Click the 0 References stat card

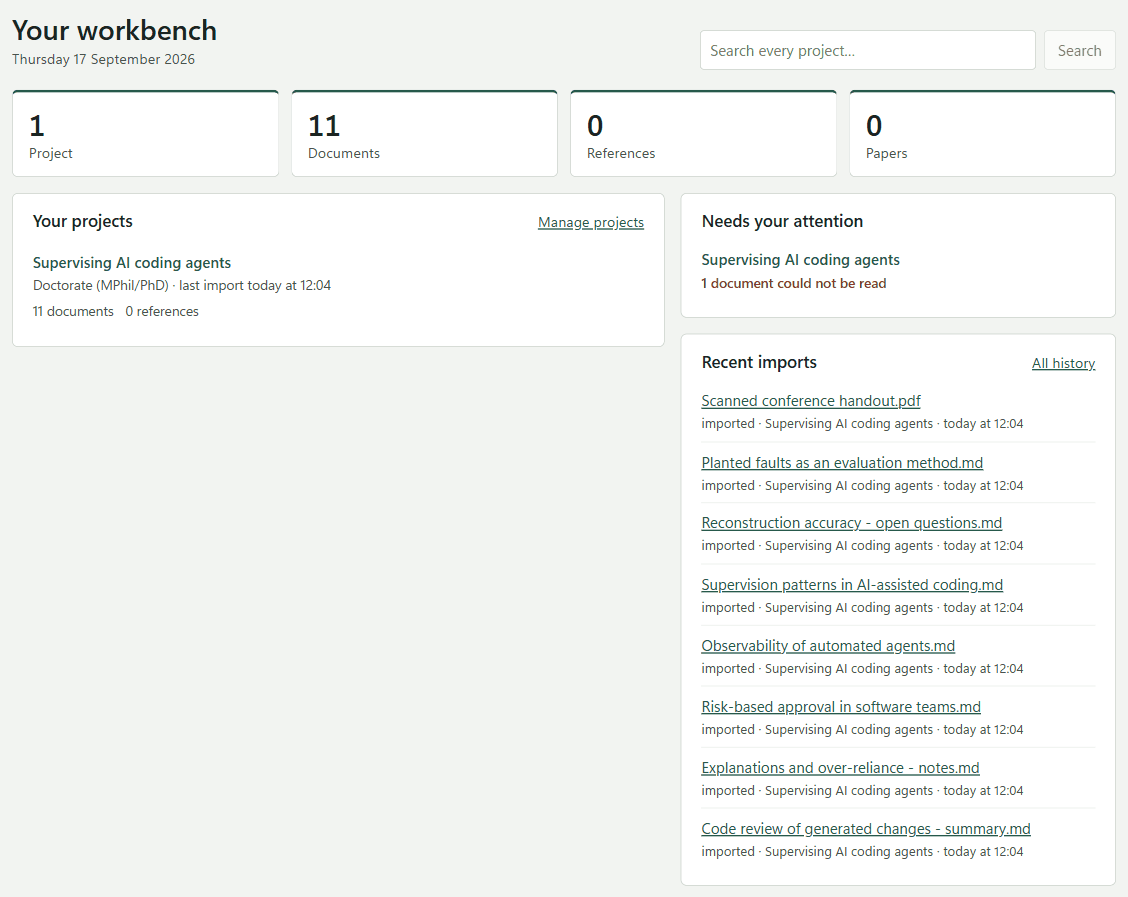click(704, 134)
